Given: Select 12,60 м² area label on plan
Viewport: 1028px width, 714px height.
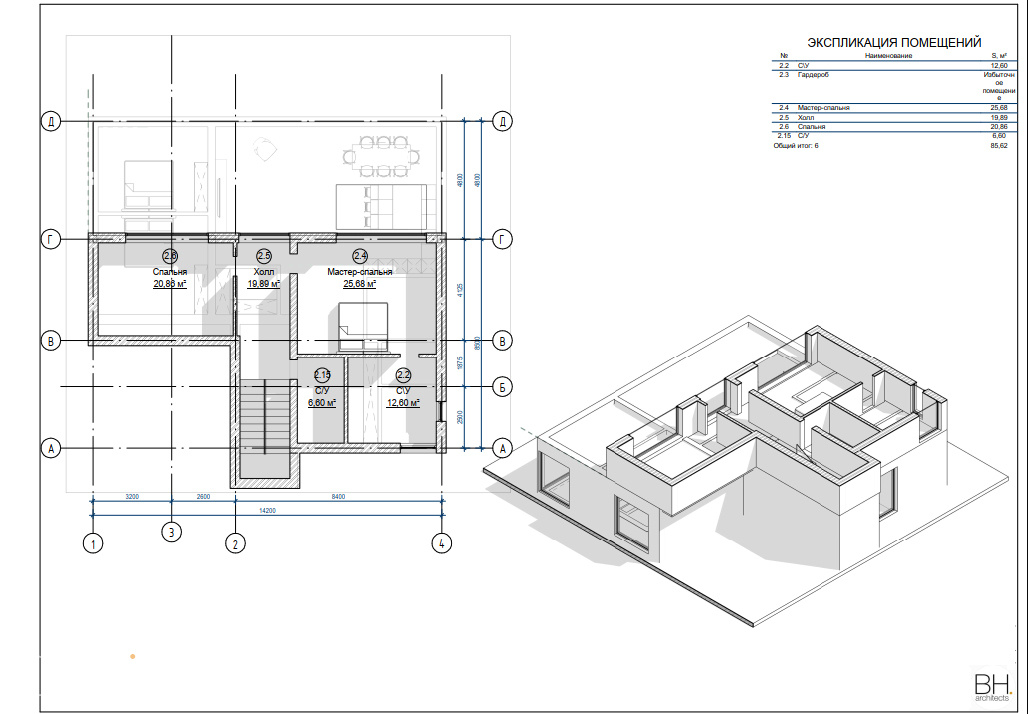Looking at the screenshot, I should pos(403,402).
